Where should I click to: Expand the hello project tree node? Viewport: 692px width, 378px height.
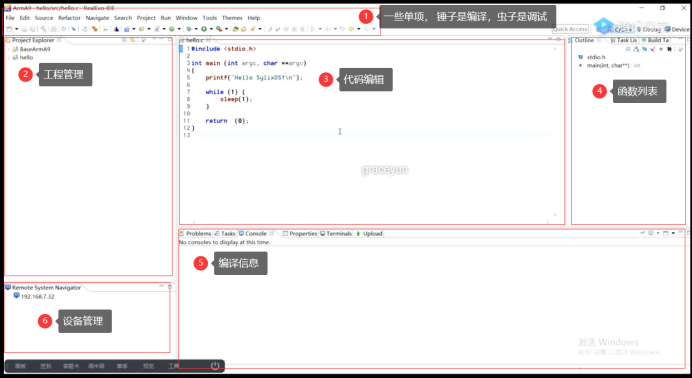tap(8, 57)
